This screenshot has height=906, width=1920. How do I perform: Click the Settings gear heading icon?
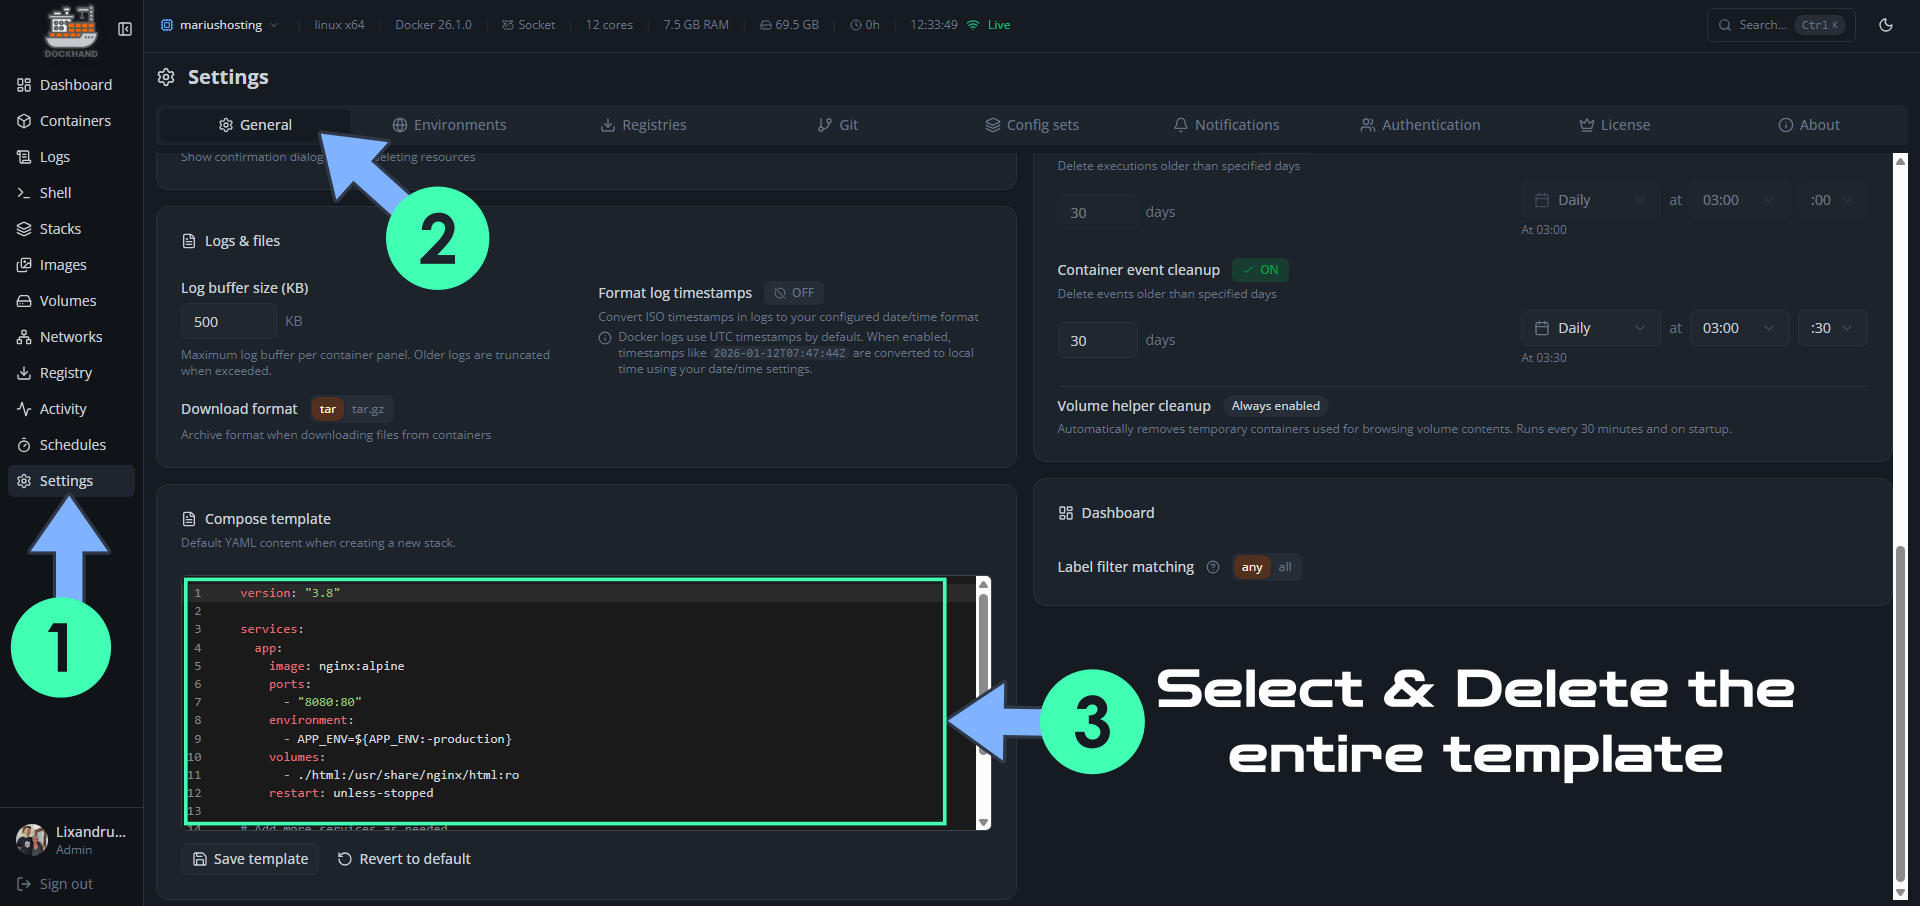pos(167,77)
